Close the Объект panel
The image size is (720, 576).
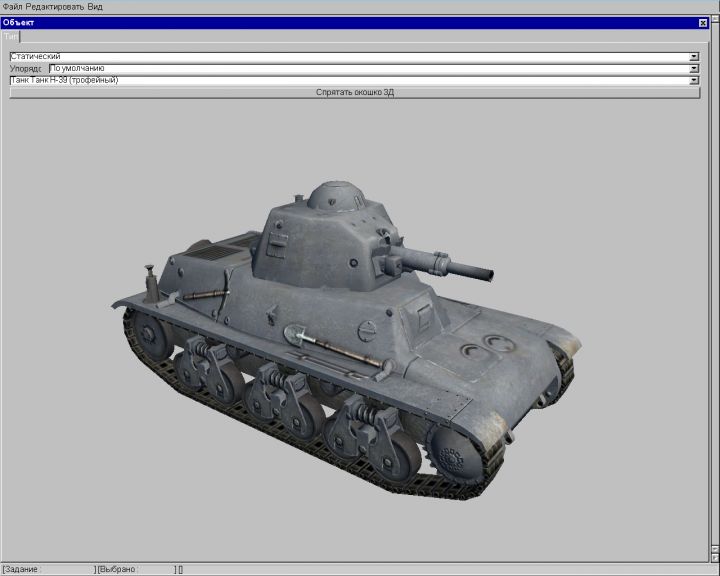(702, 22)
